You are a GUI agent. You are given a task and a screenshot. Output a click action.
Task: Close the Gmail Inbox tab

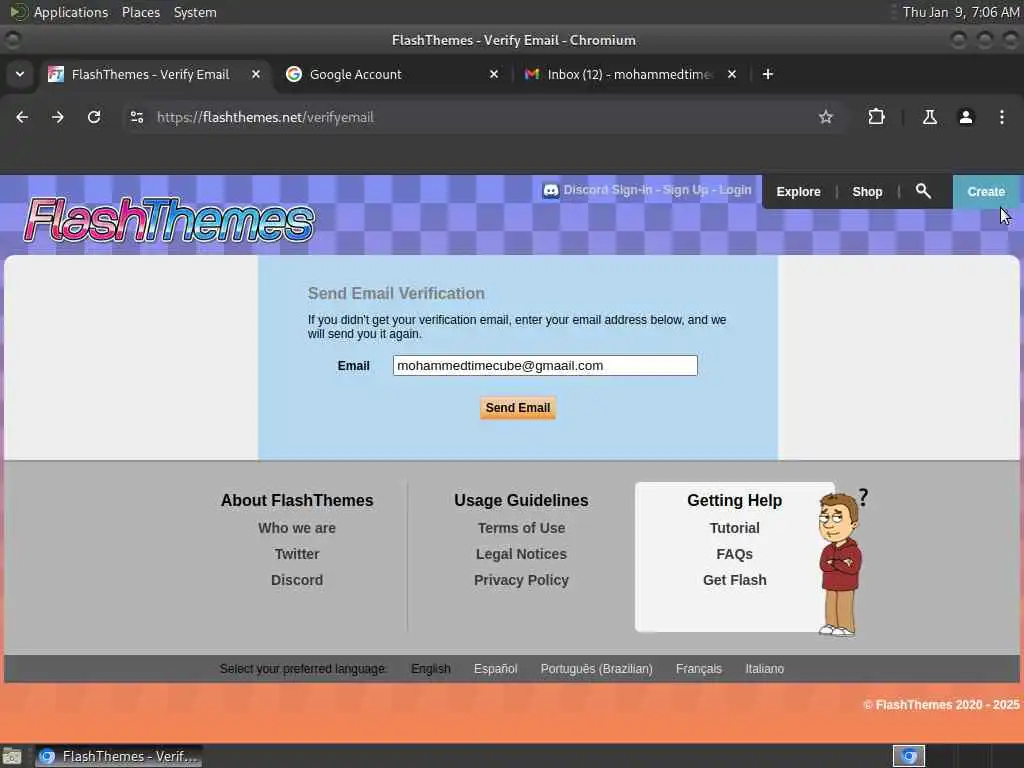tap(732, 74)
